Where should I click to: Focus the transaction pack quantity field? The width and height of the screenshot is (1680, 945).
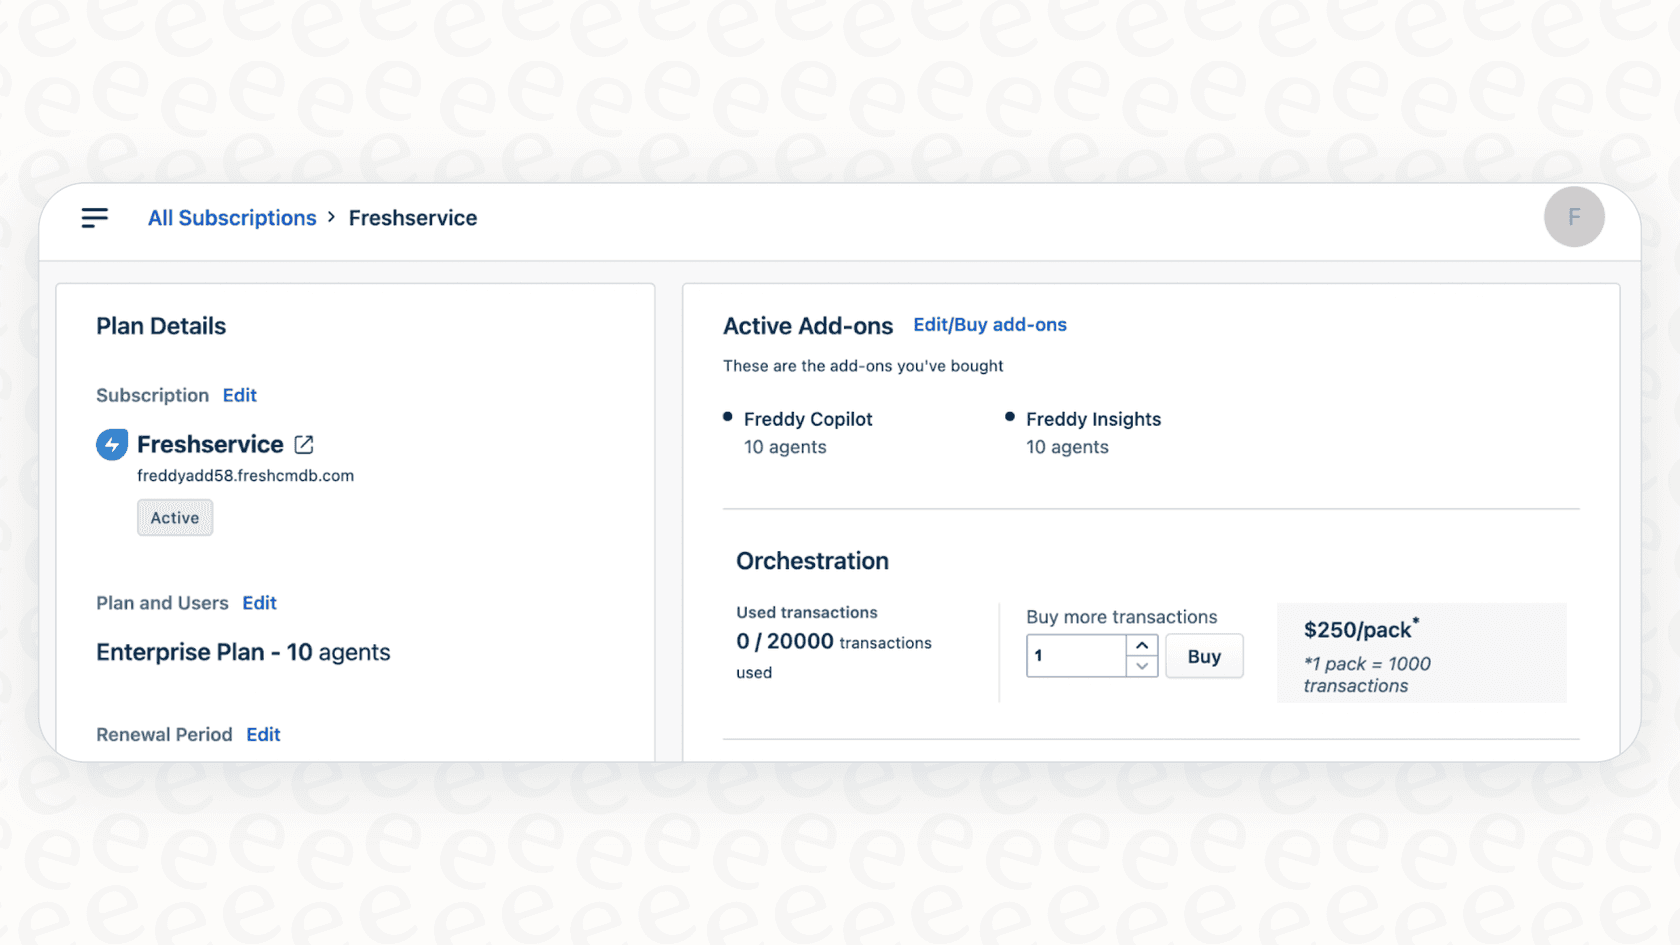(1076, 656)
